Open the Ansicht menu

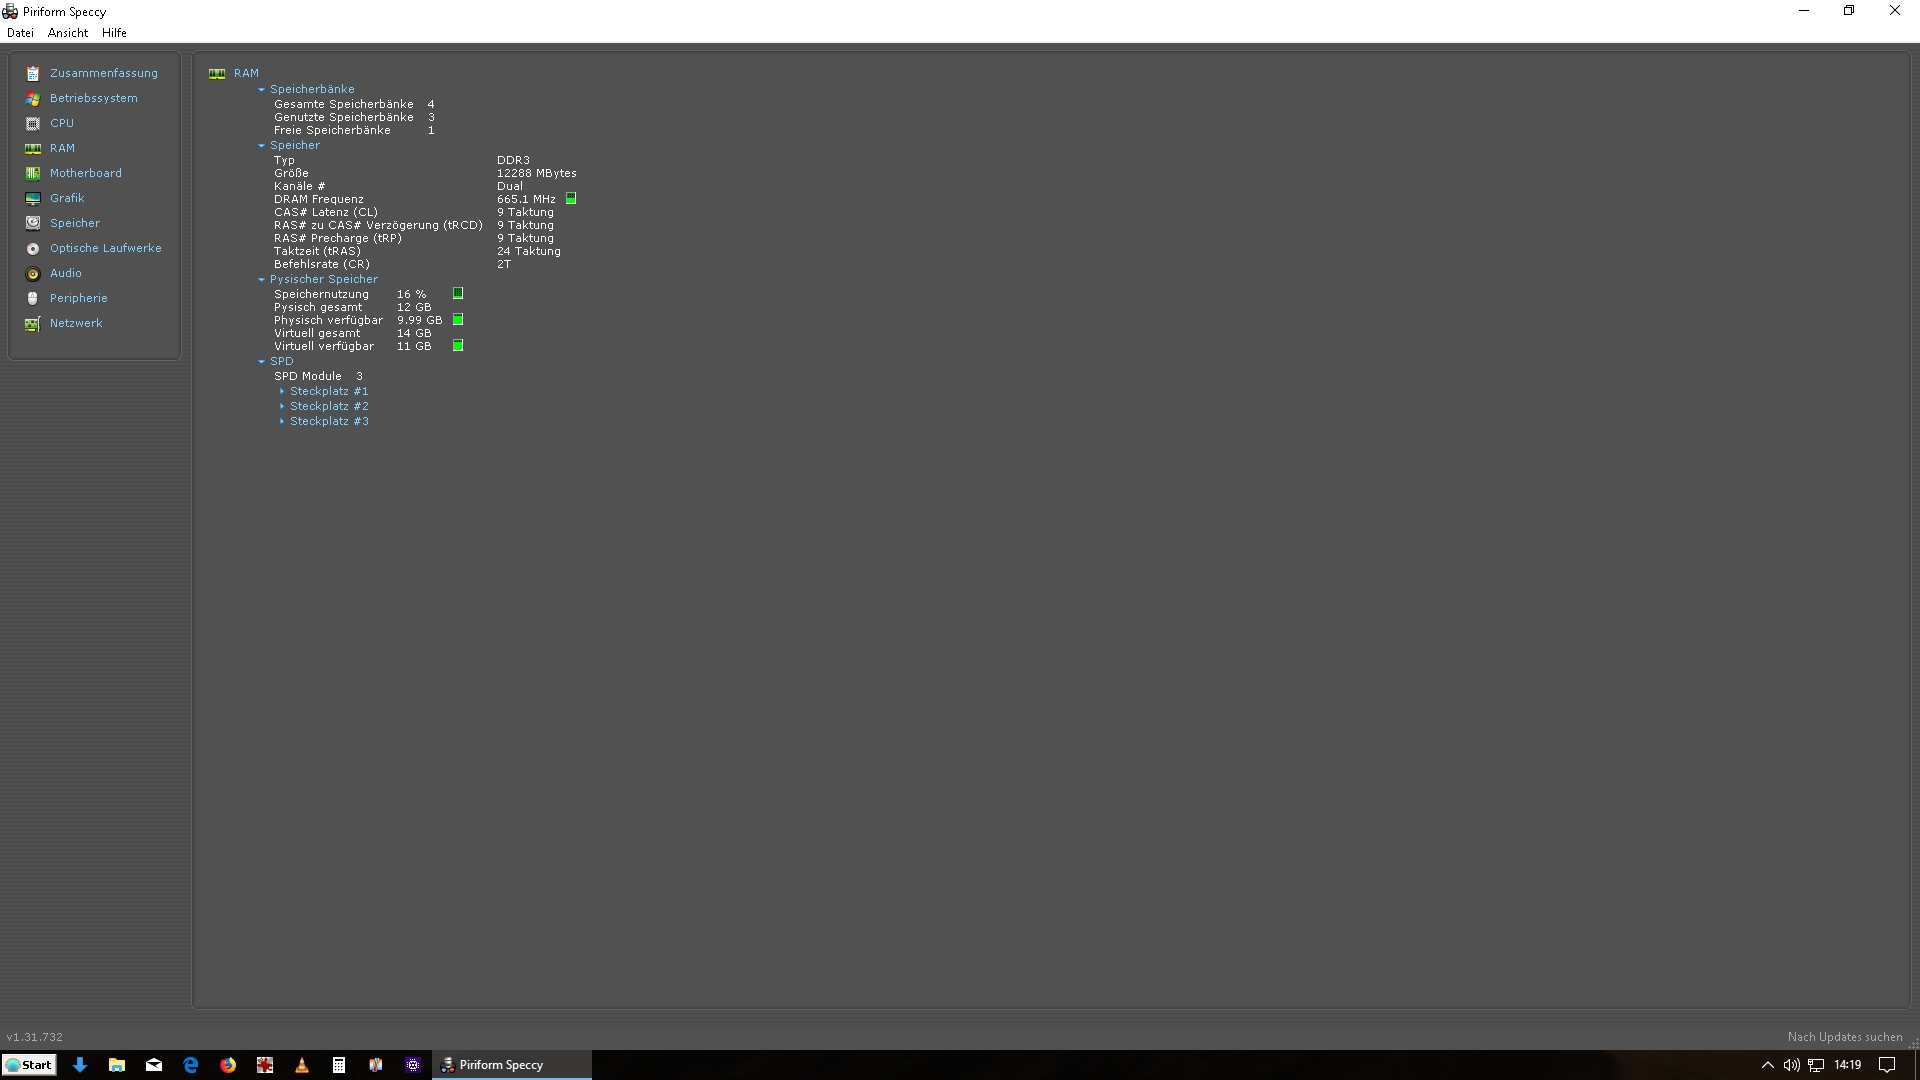(x=68, y=33)
